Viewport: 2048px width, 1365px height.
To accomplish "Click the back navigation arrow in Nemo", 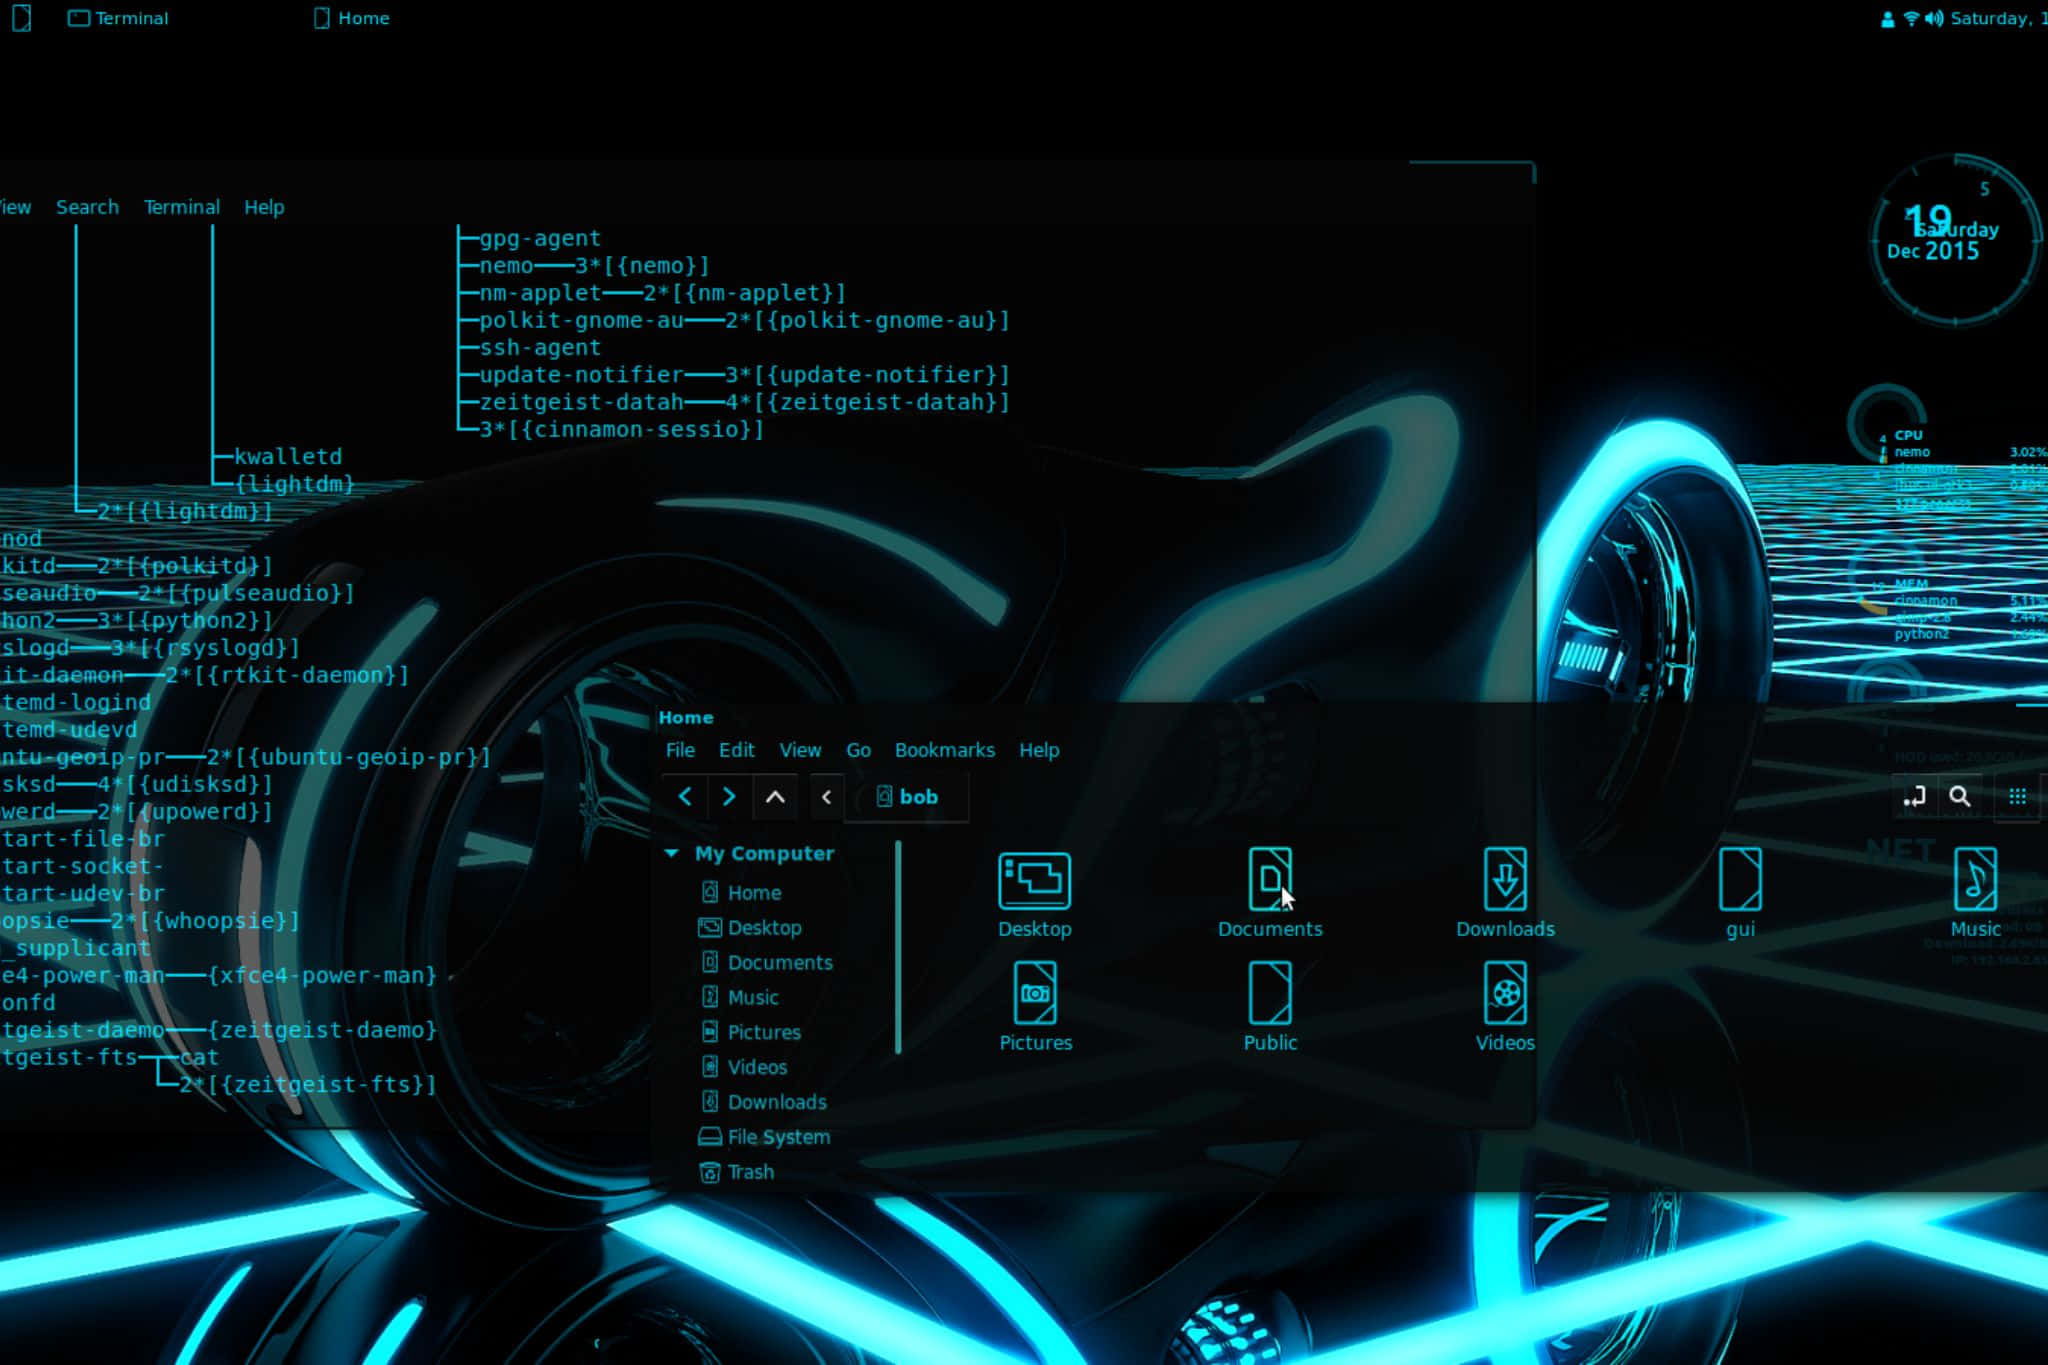I will [x=685, y=797].
